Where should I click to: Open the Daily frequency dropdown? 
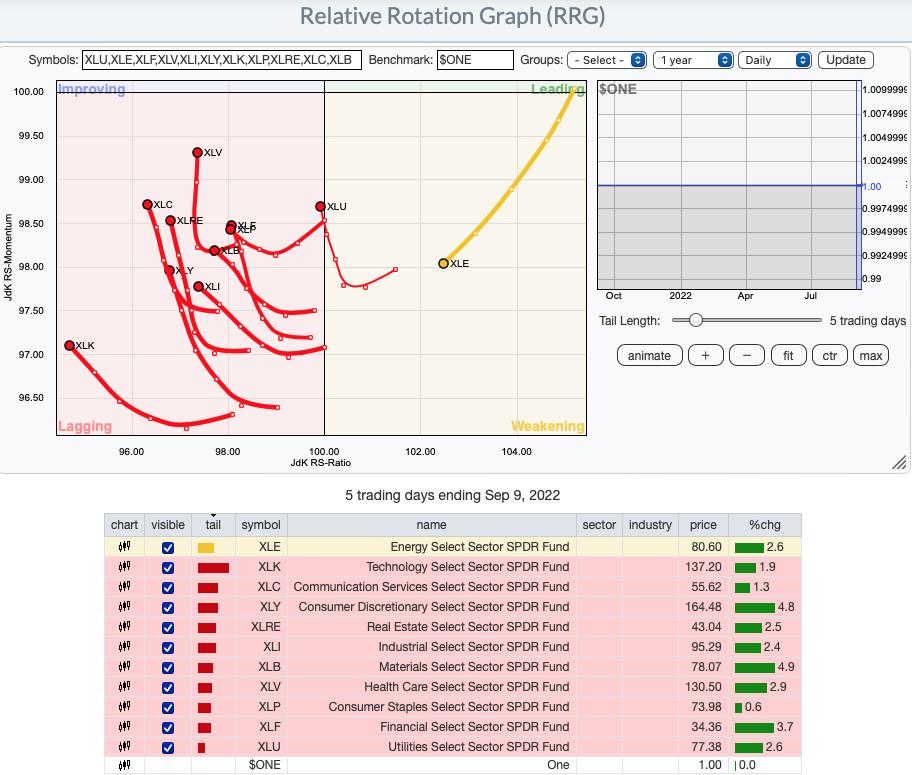click(x=774, y=60)
